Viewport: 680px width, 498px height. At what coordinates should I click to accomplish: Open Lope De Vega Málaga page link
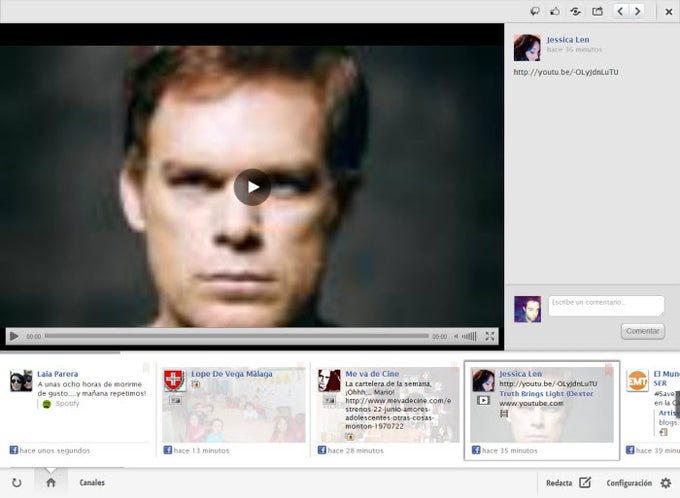[232, 374]
